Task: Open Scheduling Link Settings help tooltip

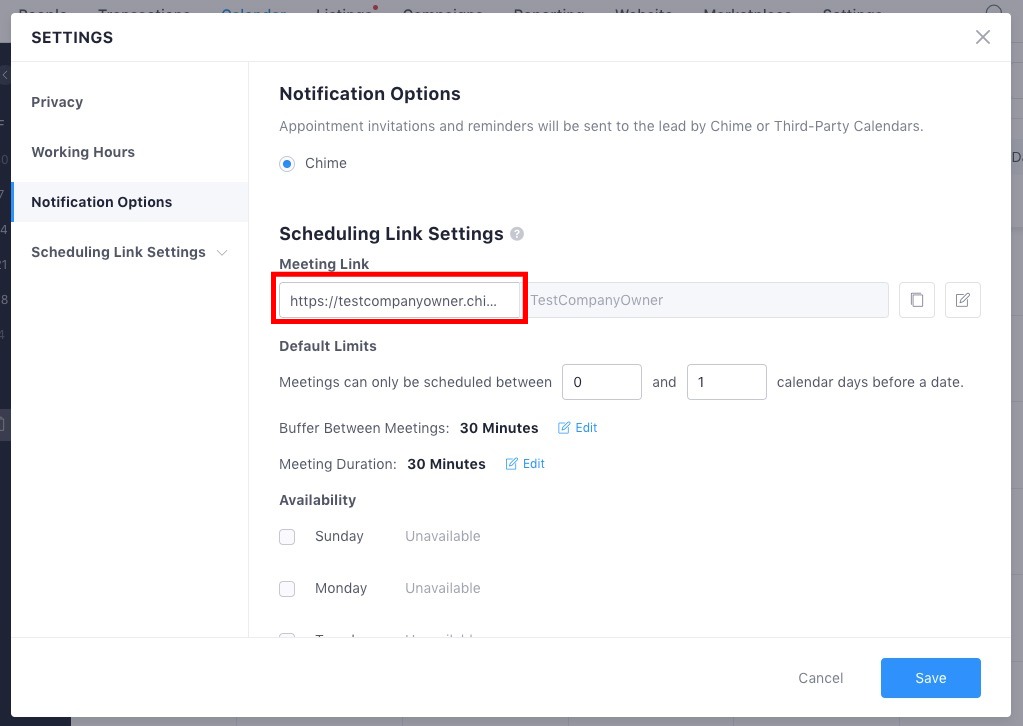Action: click(x=517, y=234)
